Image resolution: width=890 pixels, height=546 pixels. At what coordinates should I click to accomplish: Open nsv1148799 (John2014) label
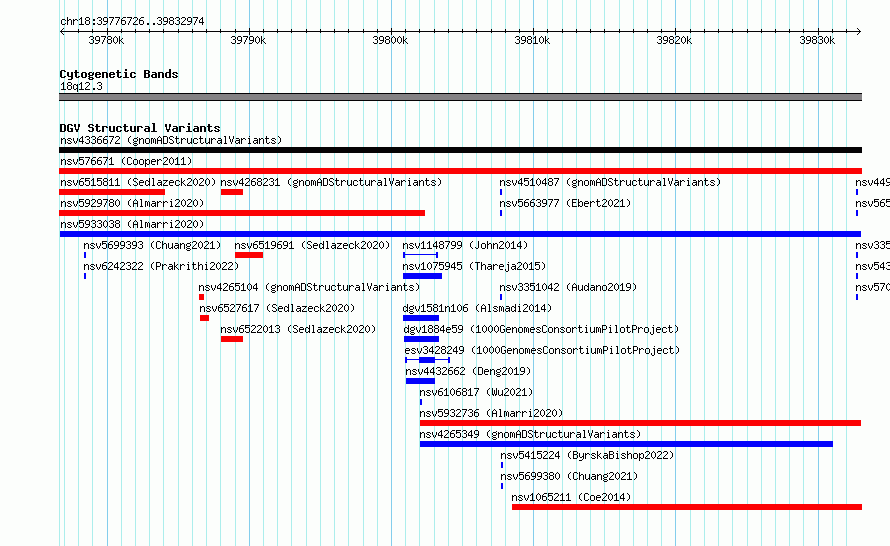click(x=465, y=245)
